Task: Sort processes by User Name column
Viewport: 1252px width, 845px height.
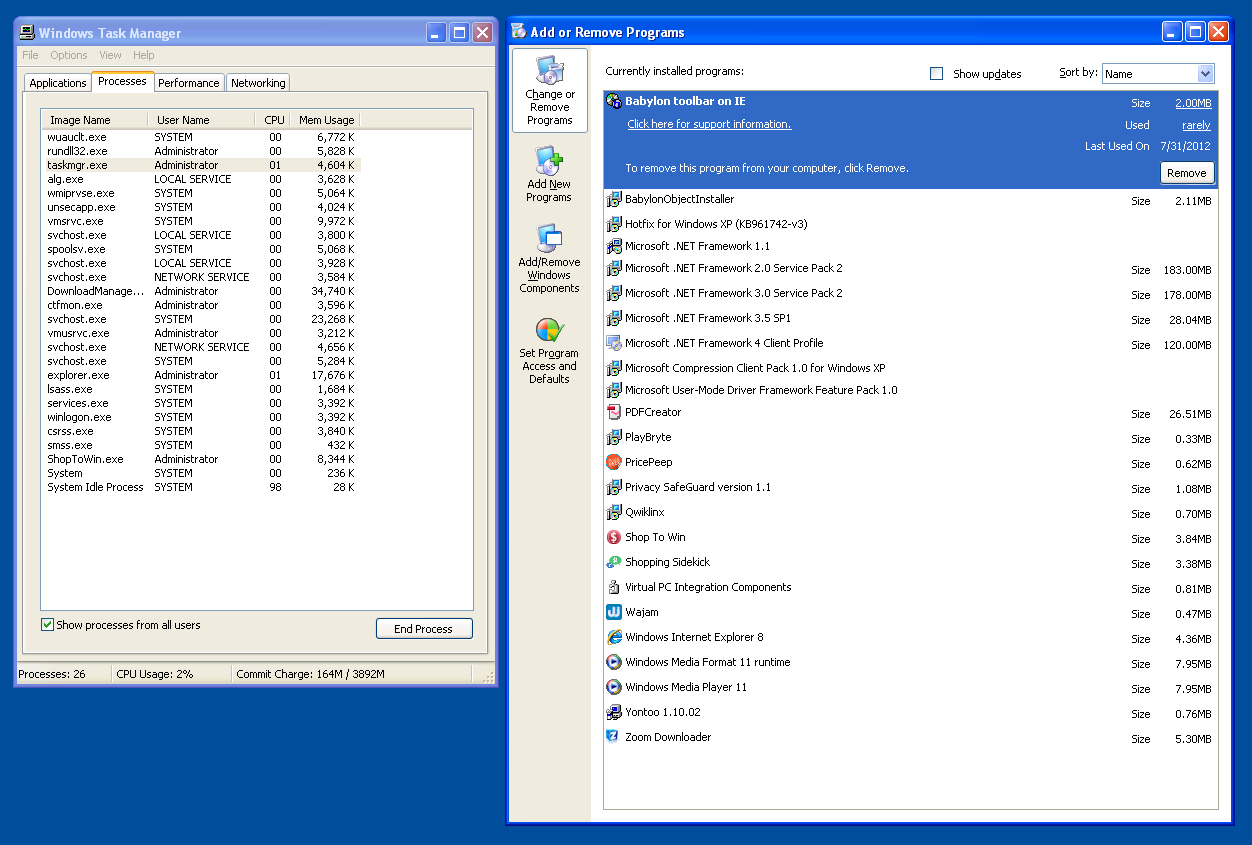Action: click(202, 120)
